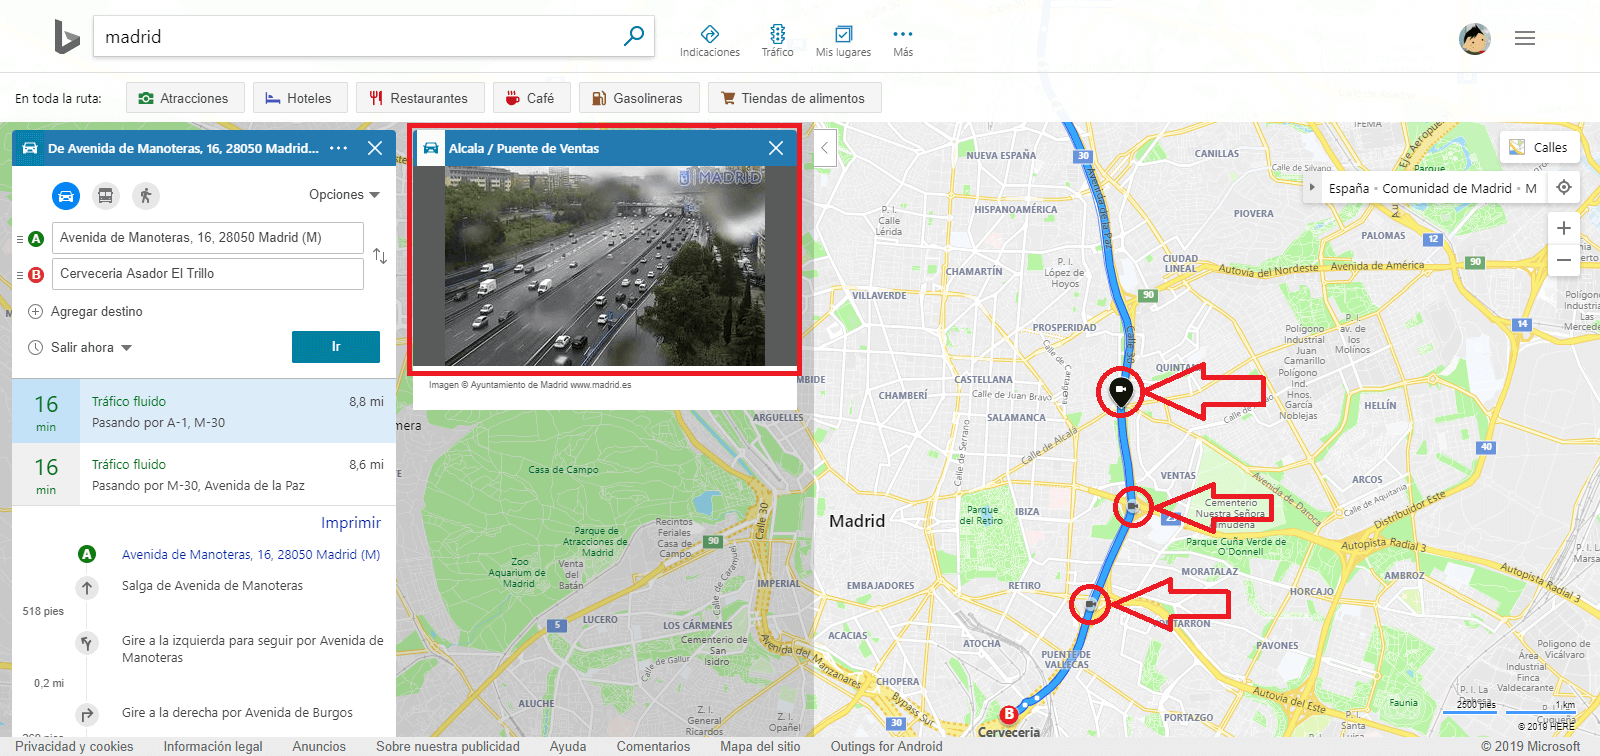Image resolution: width=1600 pixels, height=756 pixels.
Task: Edit origin Avenida de Manoteras field
Action: pyautogui.click(x=208, y=238)
